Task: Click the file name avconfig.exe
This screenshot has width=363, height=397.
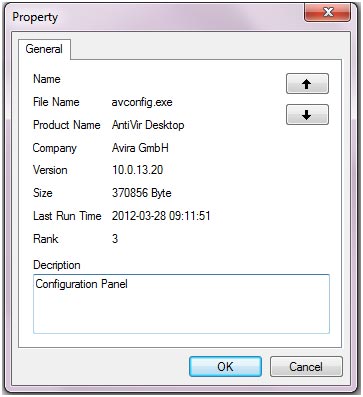Action: (142, 102)
